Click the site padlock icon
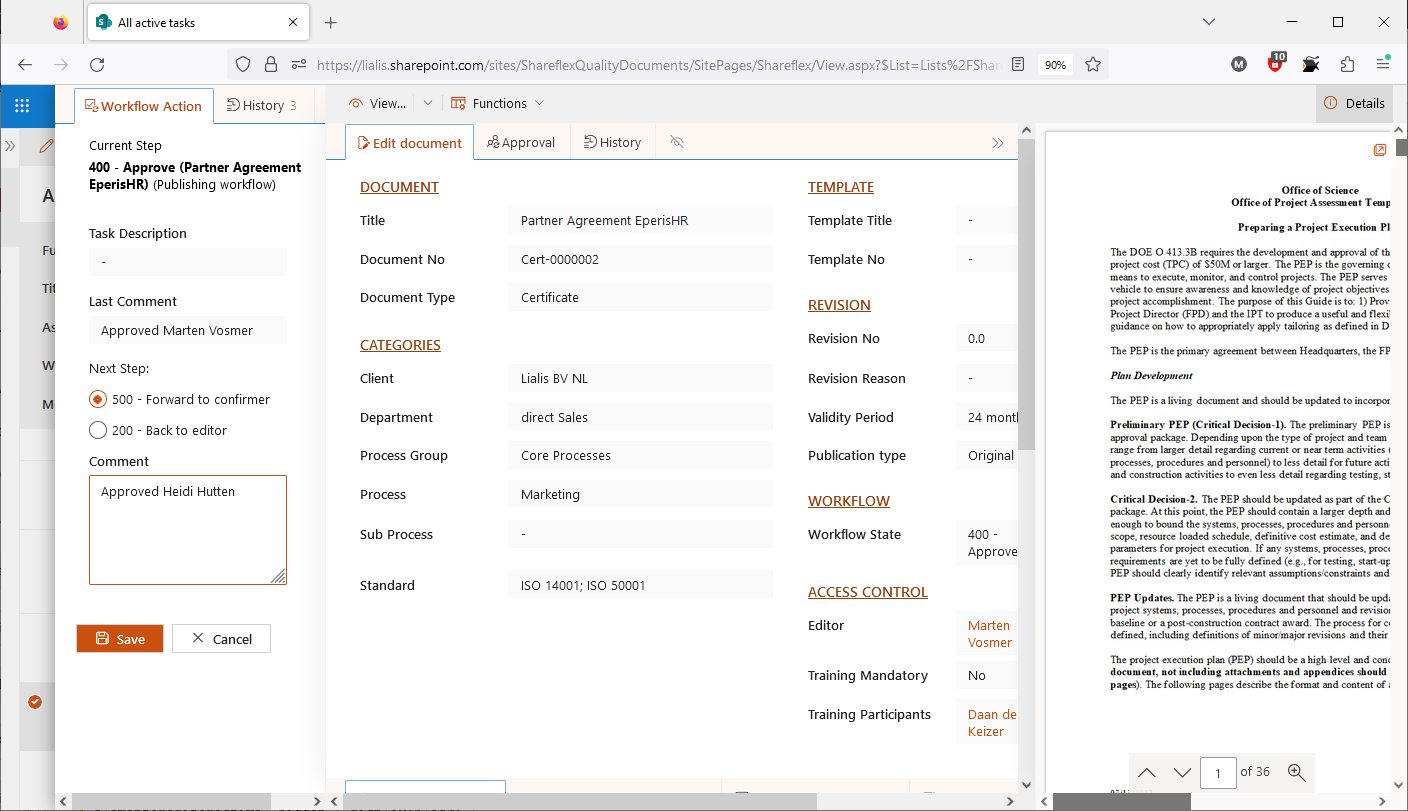 pos(270,64)
